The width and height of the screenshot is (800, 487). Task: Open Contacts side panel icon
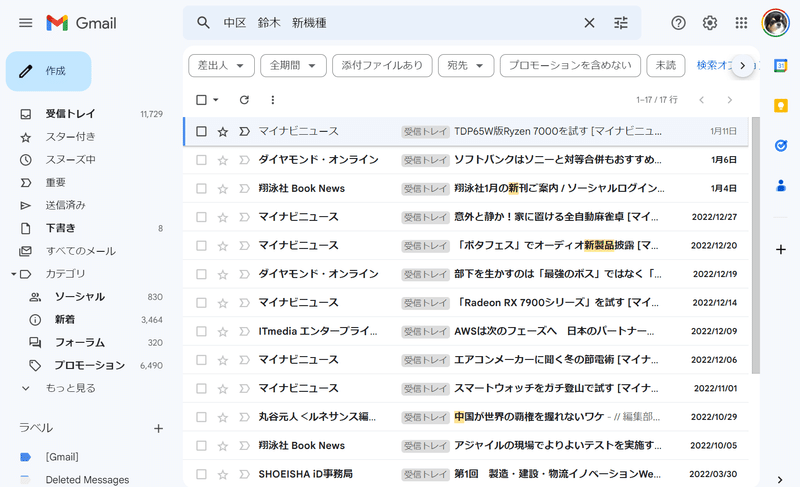[781, 185]
